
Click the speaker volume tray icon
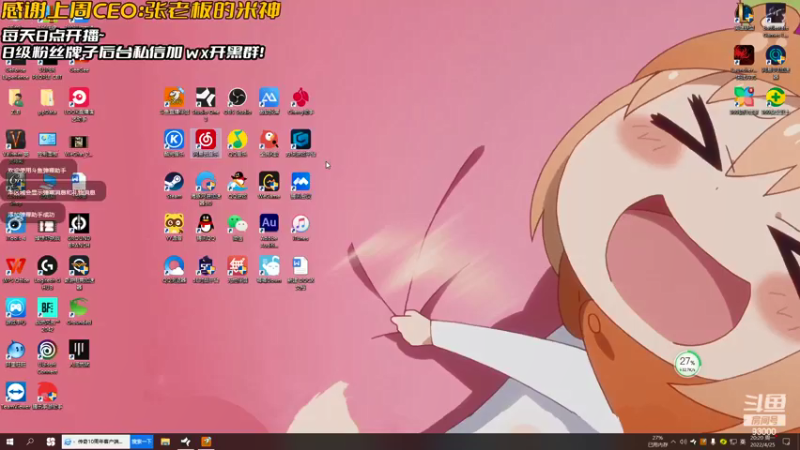tap(683, 442)
